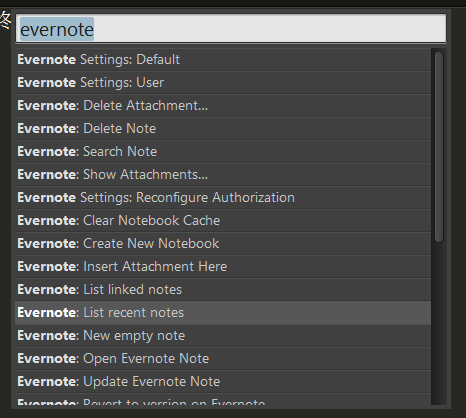The width and height of the screenshot is (466, 418).
Task: Choose Evernote: Show Attachments... entry
Action: pyautogui.click(x=223, y=174)
